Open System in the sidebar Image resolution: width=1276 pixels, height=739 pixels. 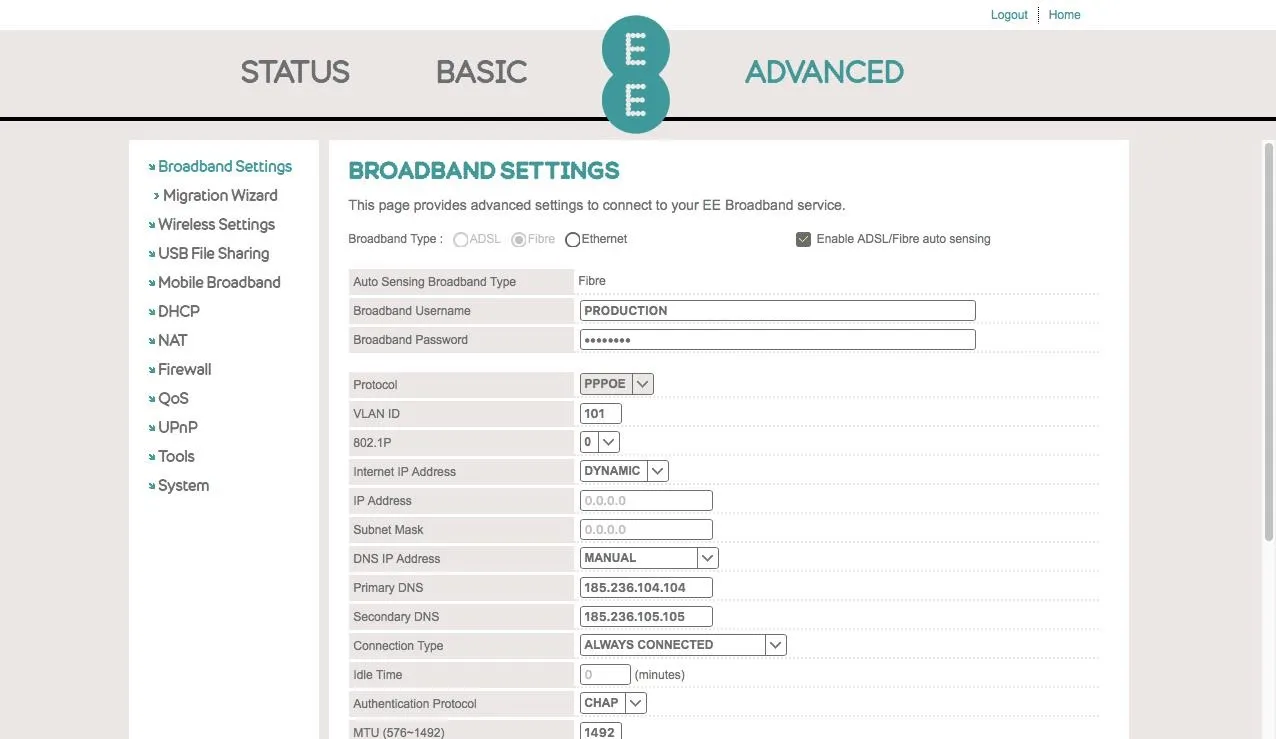click(184, 485)
